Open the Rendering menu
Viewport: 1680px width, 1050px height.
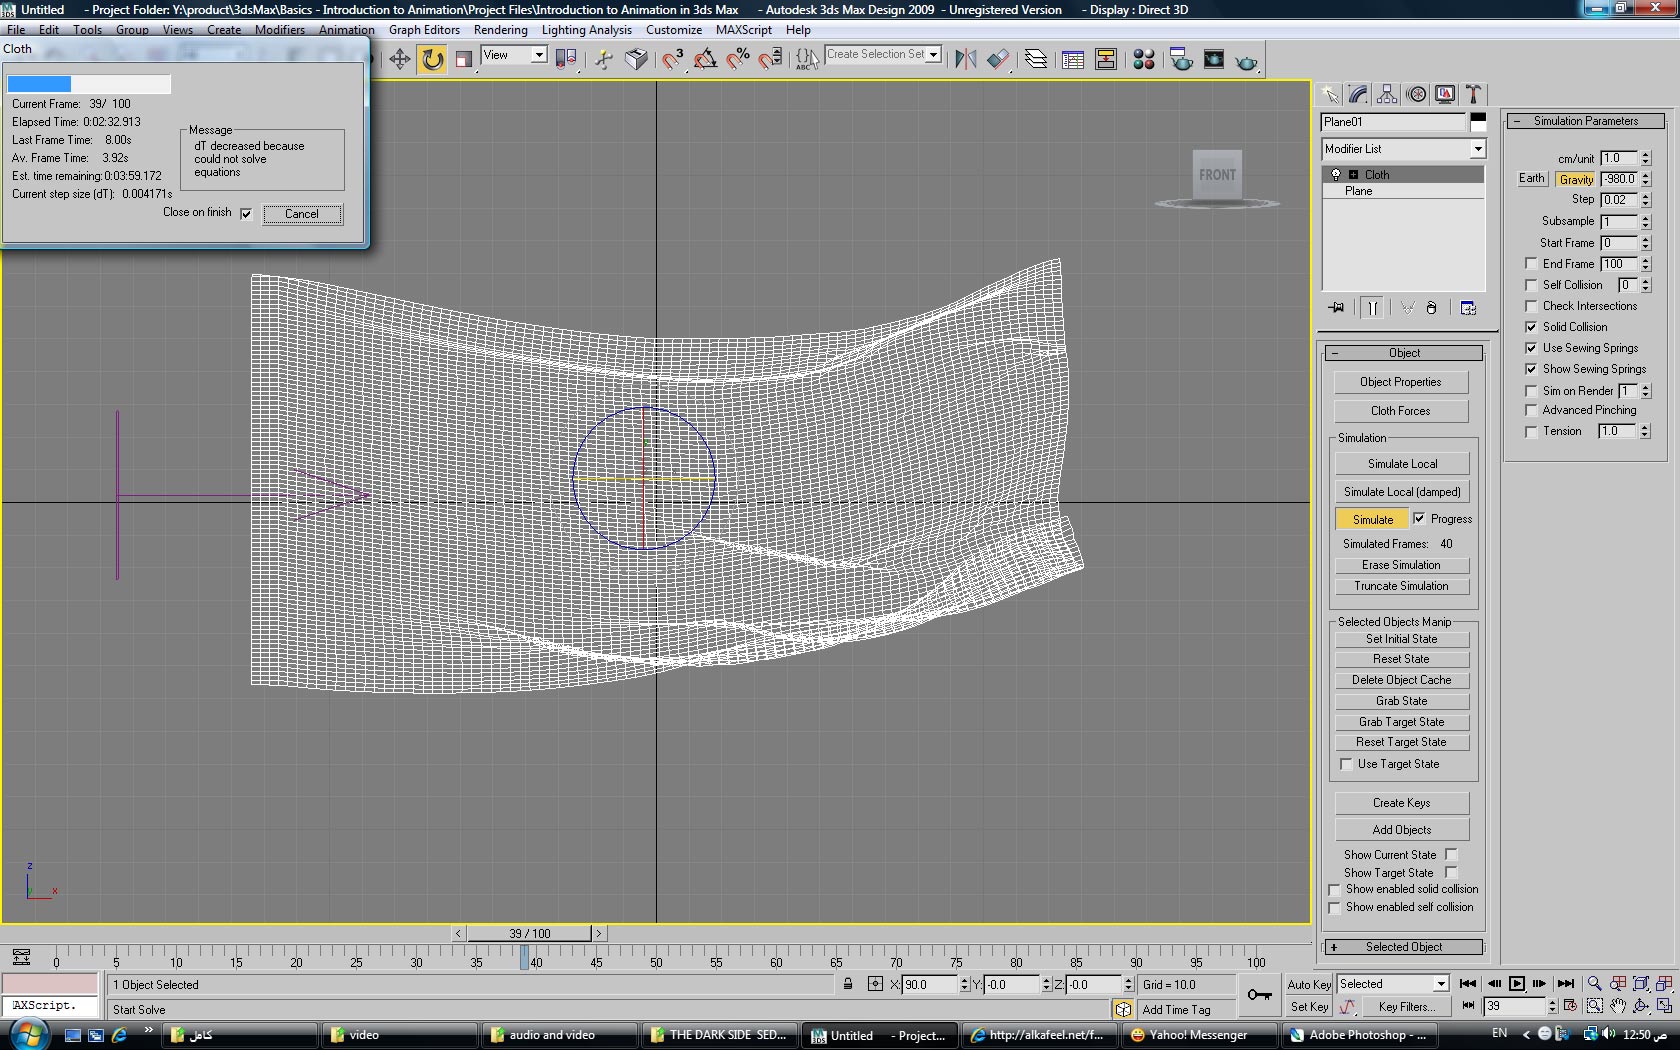(500, 30)
